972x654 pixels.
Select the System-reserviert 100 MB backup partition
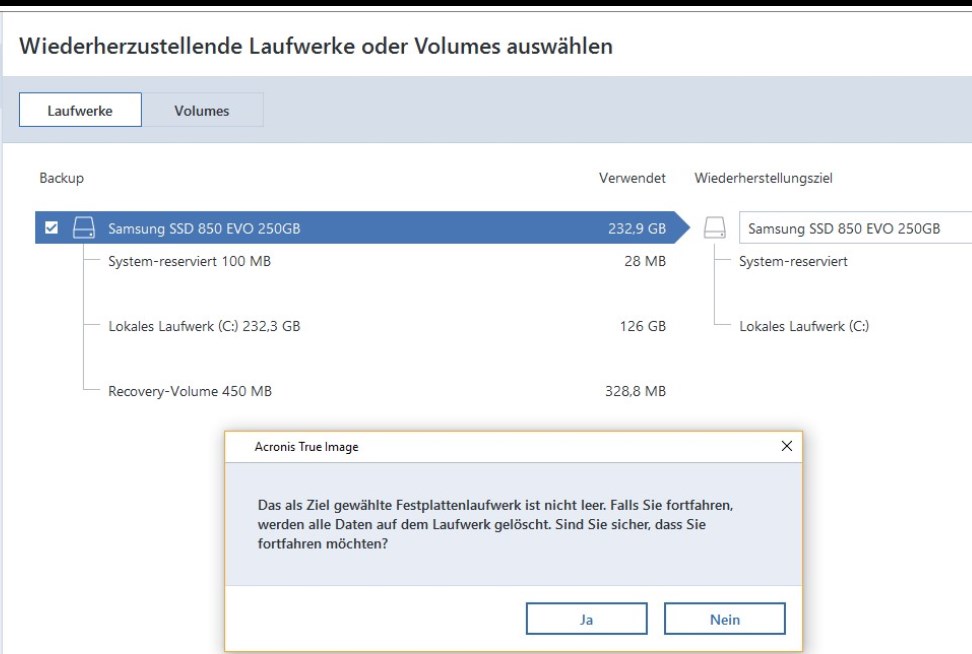(189, 262)
